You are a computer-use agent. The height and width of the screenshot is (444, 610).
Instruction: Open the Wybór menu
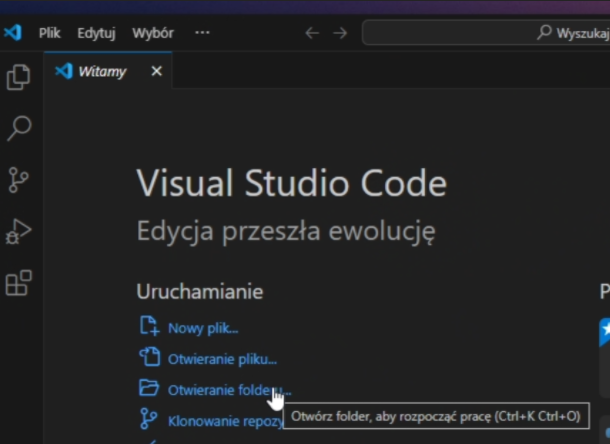153,33
